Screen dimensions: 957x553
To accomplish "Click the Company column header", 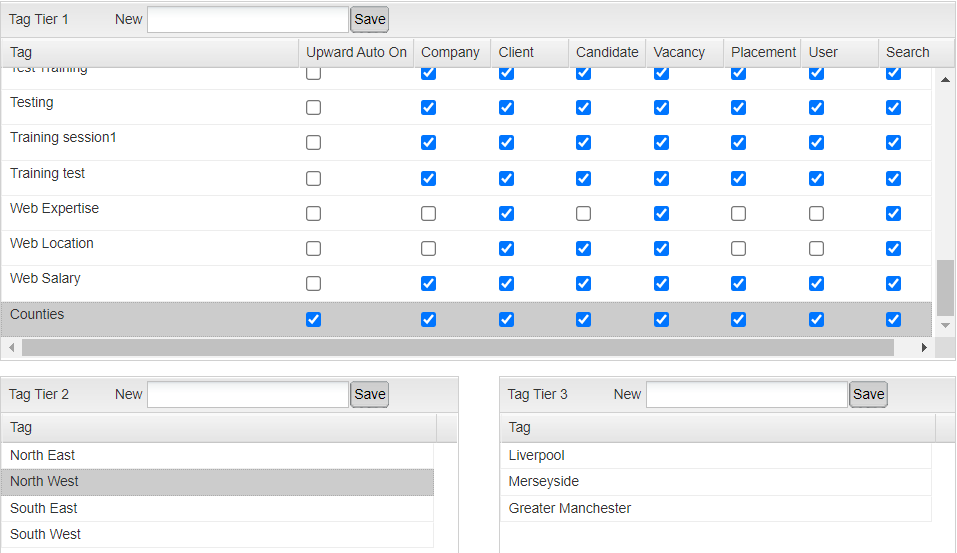I will coord(452,52).
